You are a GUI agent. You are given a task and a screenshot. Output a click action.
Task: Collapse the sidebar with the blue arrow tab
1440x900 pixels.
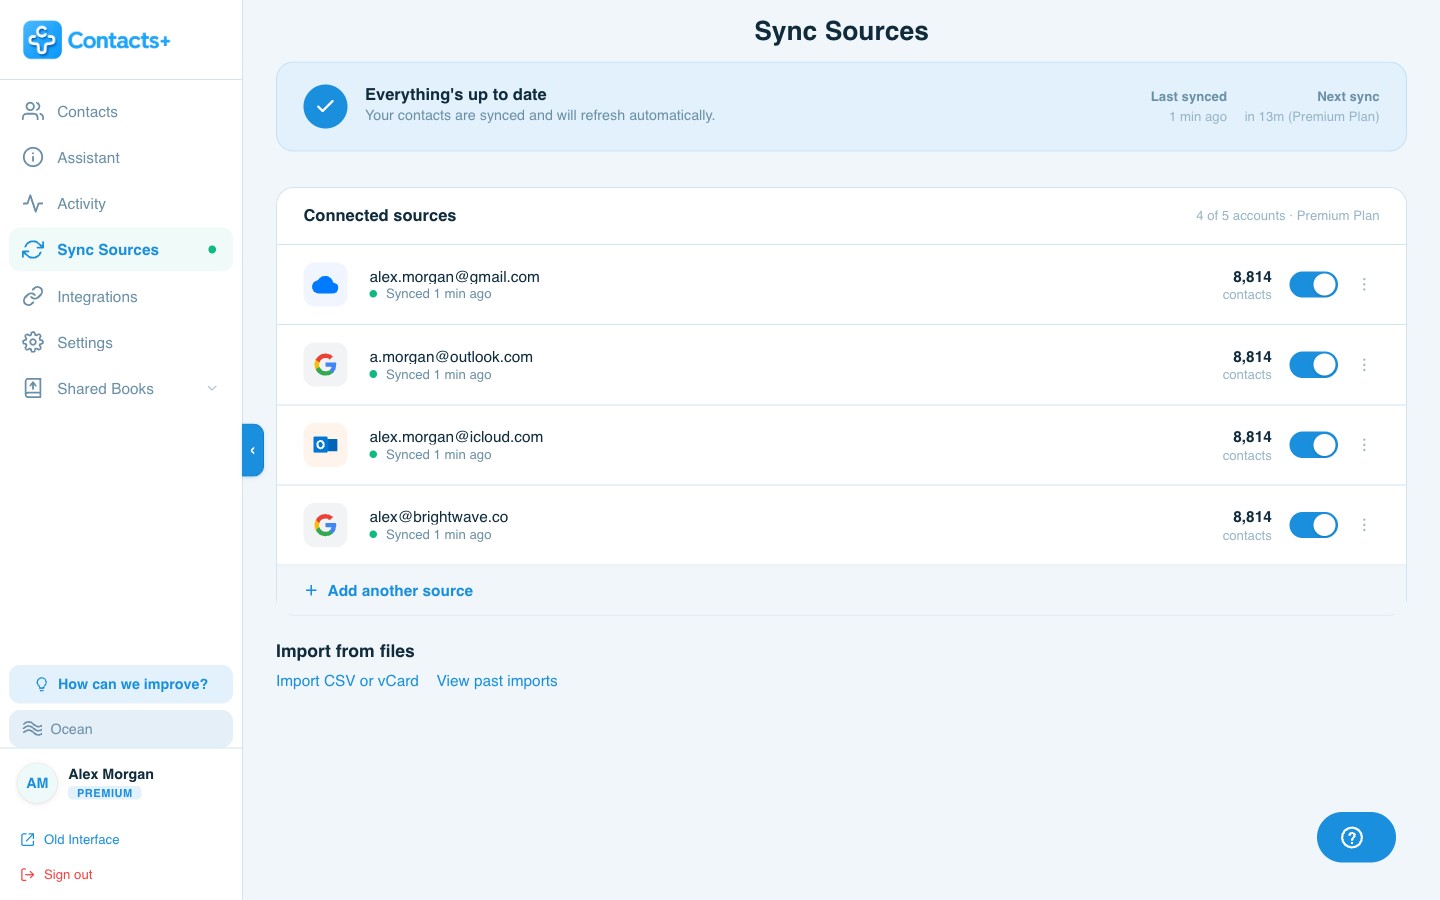(253, 450)
